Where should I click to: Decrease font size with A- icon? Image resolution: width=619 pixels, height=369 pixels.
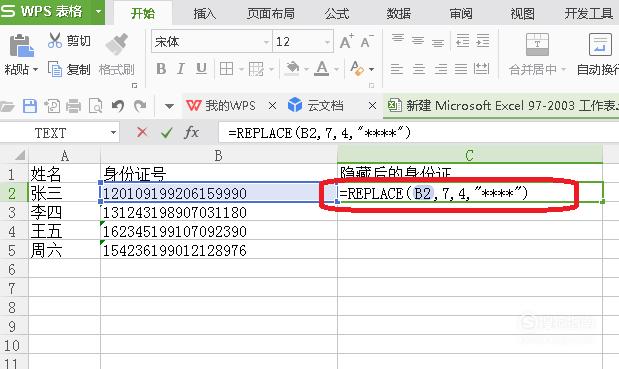[x=367, y=41]
